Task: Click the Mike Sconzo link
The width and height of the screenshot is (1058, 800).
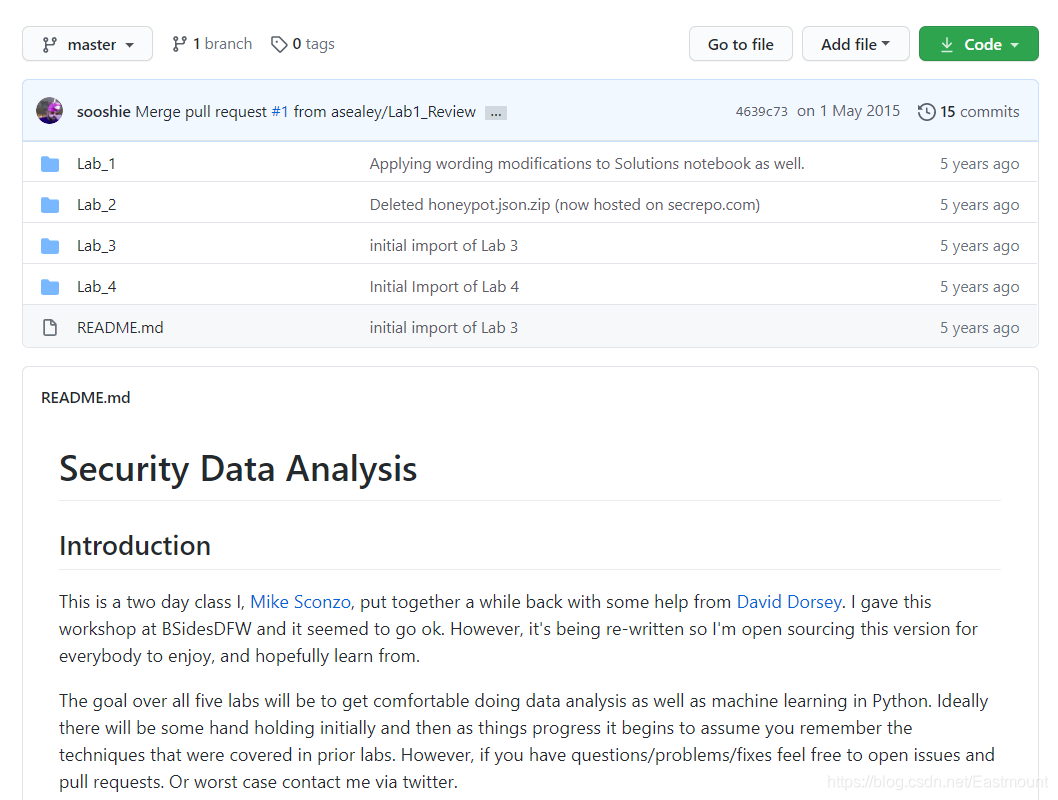Action: click(300, 602)
